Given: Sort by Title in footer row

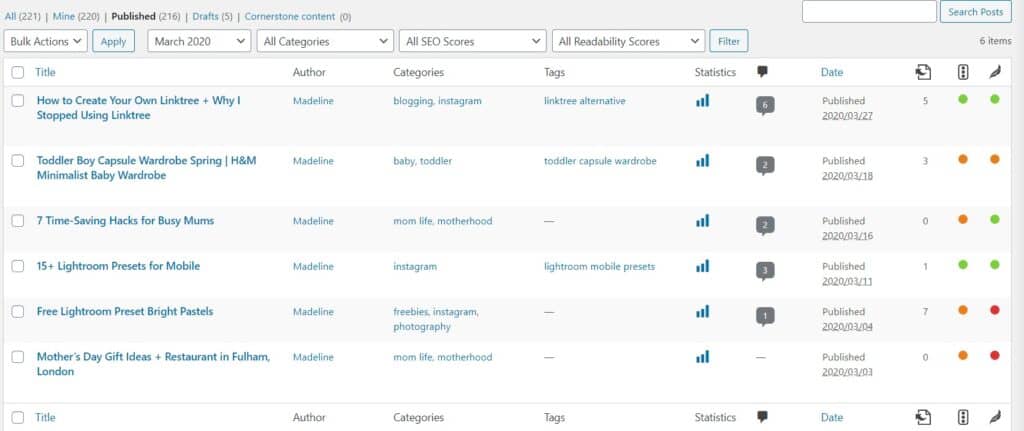Looking at the screenshot, I should pyautogui.click(x=45, y=417).
